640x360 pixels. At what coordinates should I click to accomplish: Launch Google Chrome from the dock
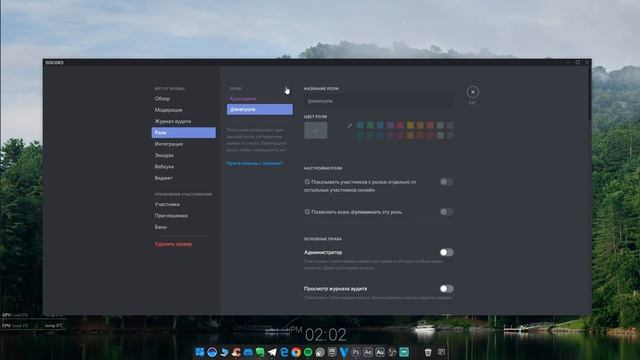click(296, 352)
